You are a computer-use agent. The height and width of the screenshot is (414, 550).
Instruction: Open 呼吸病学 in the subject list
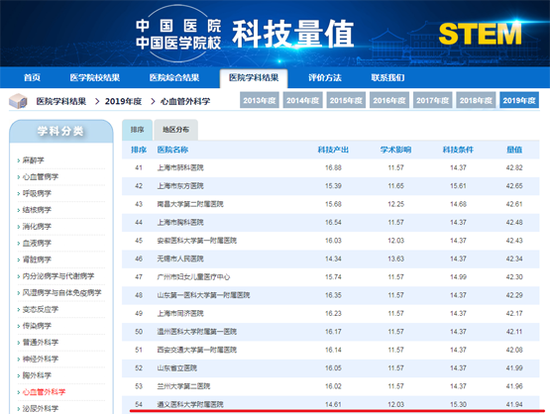click(37, 193)
